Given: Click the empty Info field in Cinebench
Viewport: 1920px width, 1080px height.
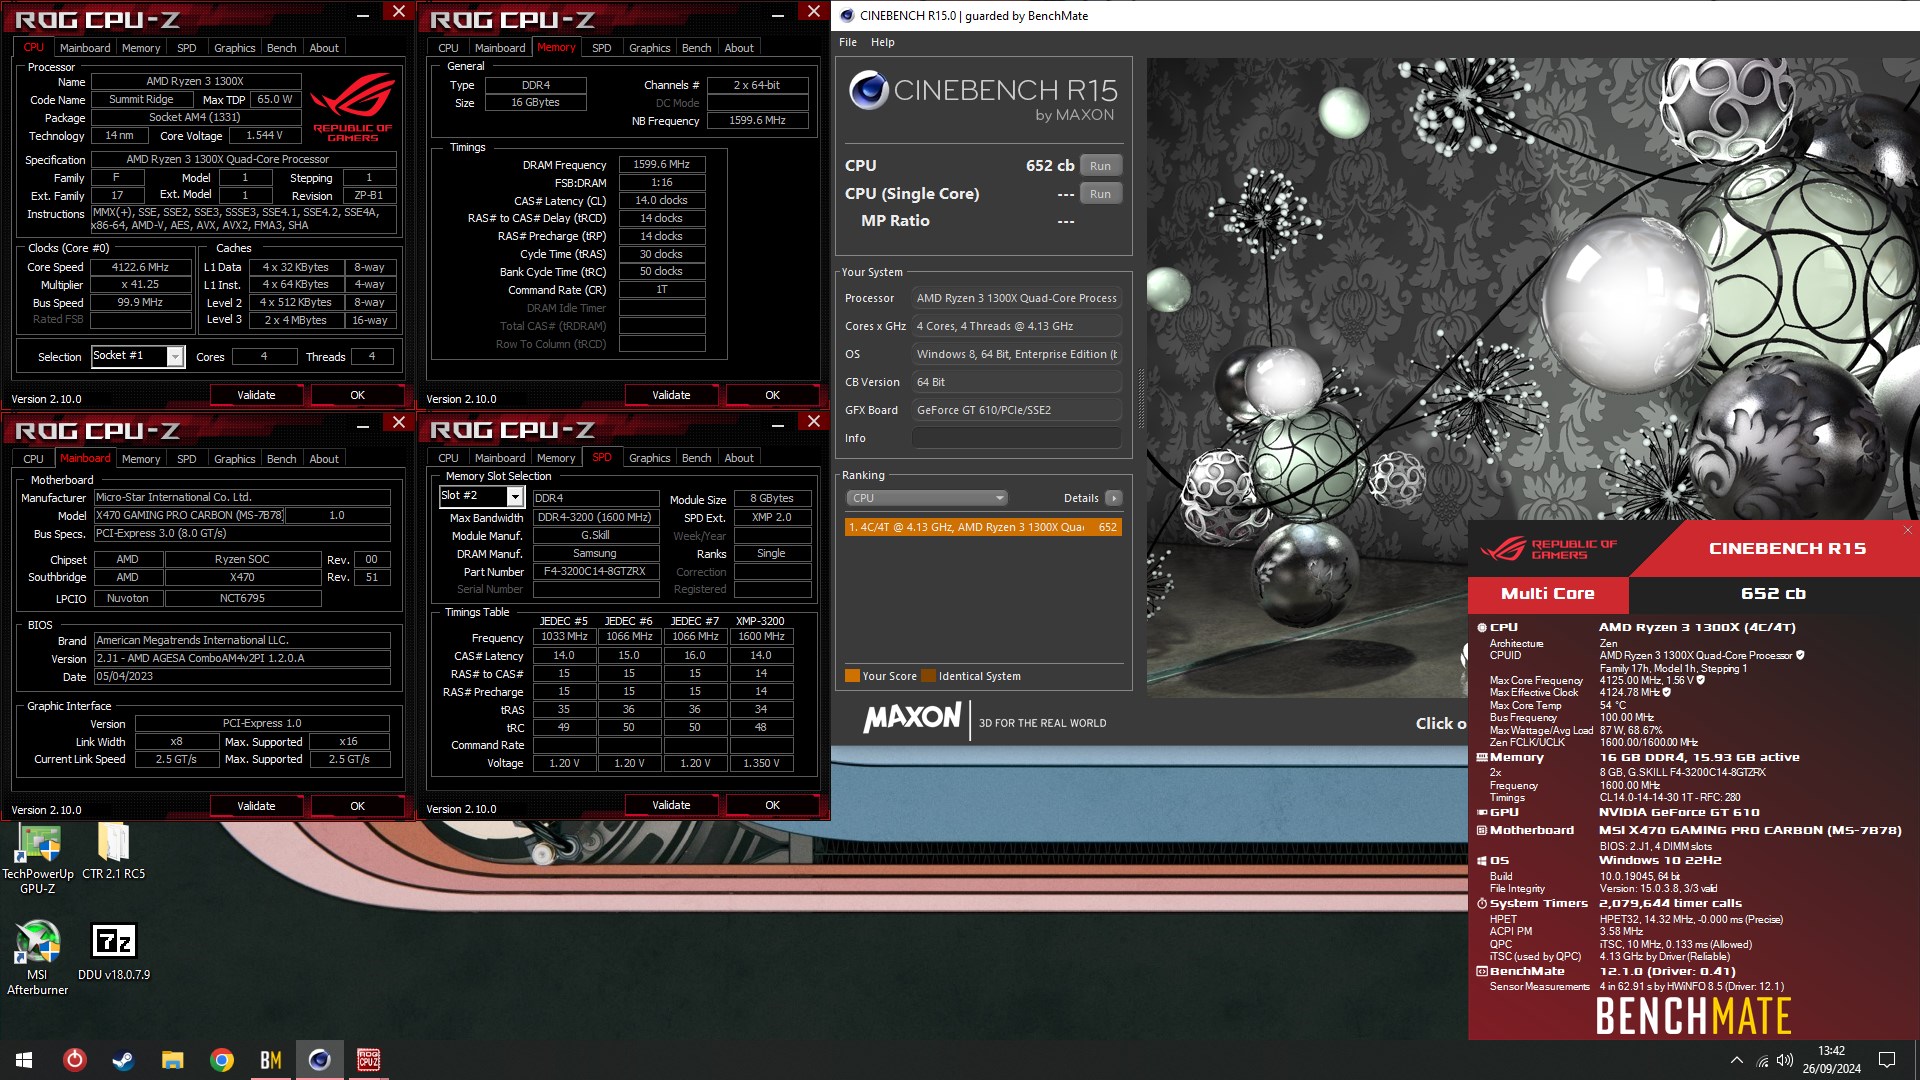Looking at the screenshot, I should click(1016, 438).
